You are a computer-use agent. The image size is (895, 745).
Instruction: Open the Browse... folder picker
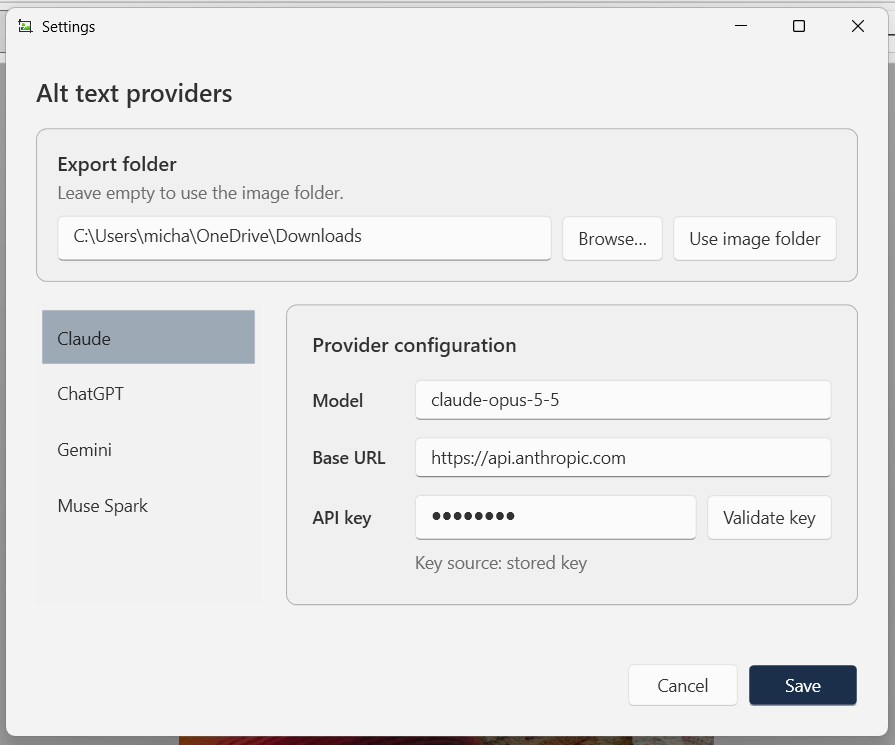612,239
